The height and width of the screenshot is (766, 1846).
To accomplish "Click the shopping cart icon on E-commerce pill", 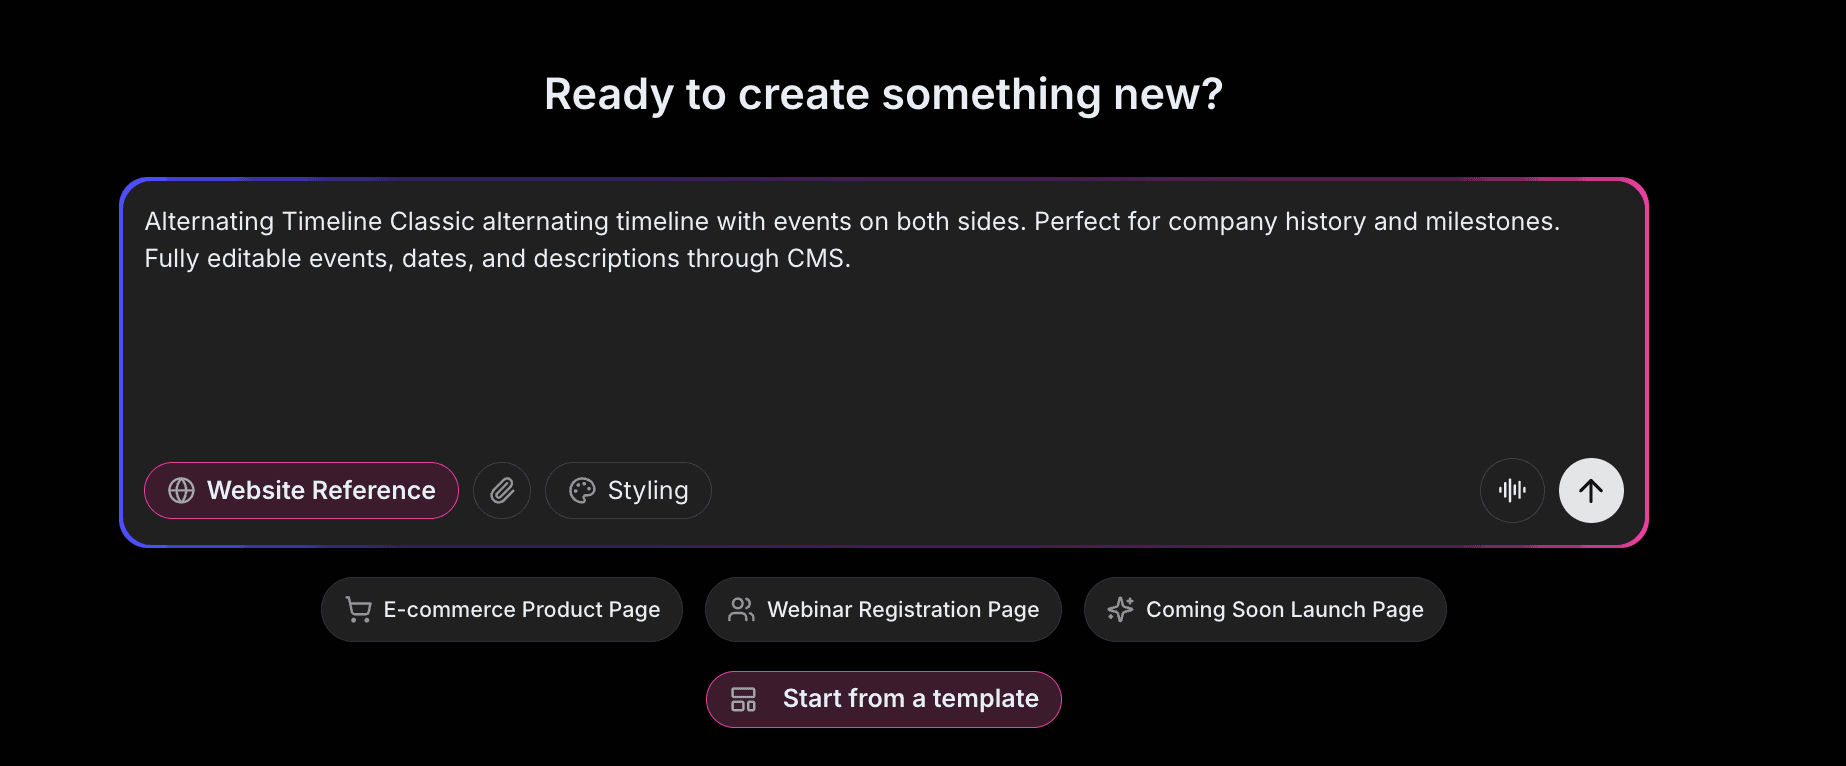I will coord(357,609).
